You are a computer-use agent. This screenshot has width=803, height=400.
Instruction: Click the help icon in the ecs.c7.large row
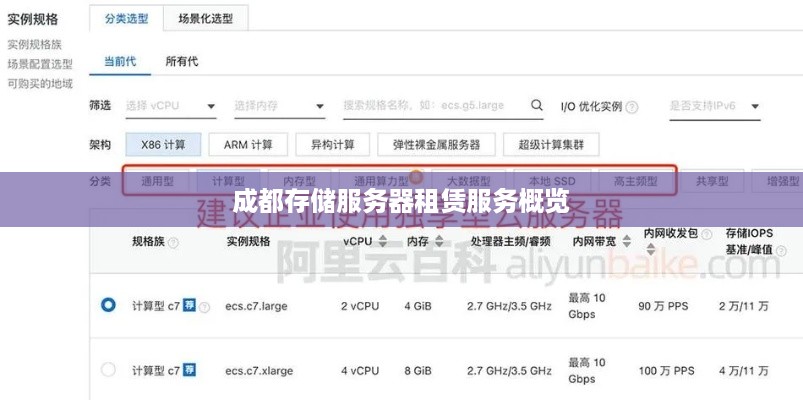point(204,307)
